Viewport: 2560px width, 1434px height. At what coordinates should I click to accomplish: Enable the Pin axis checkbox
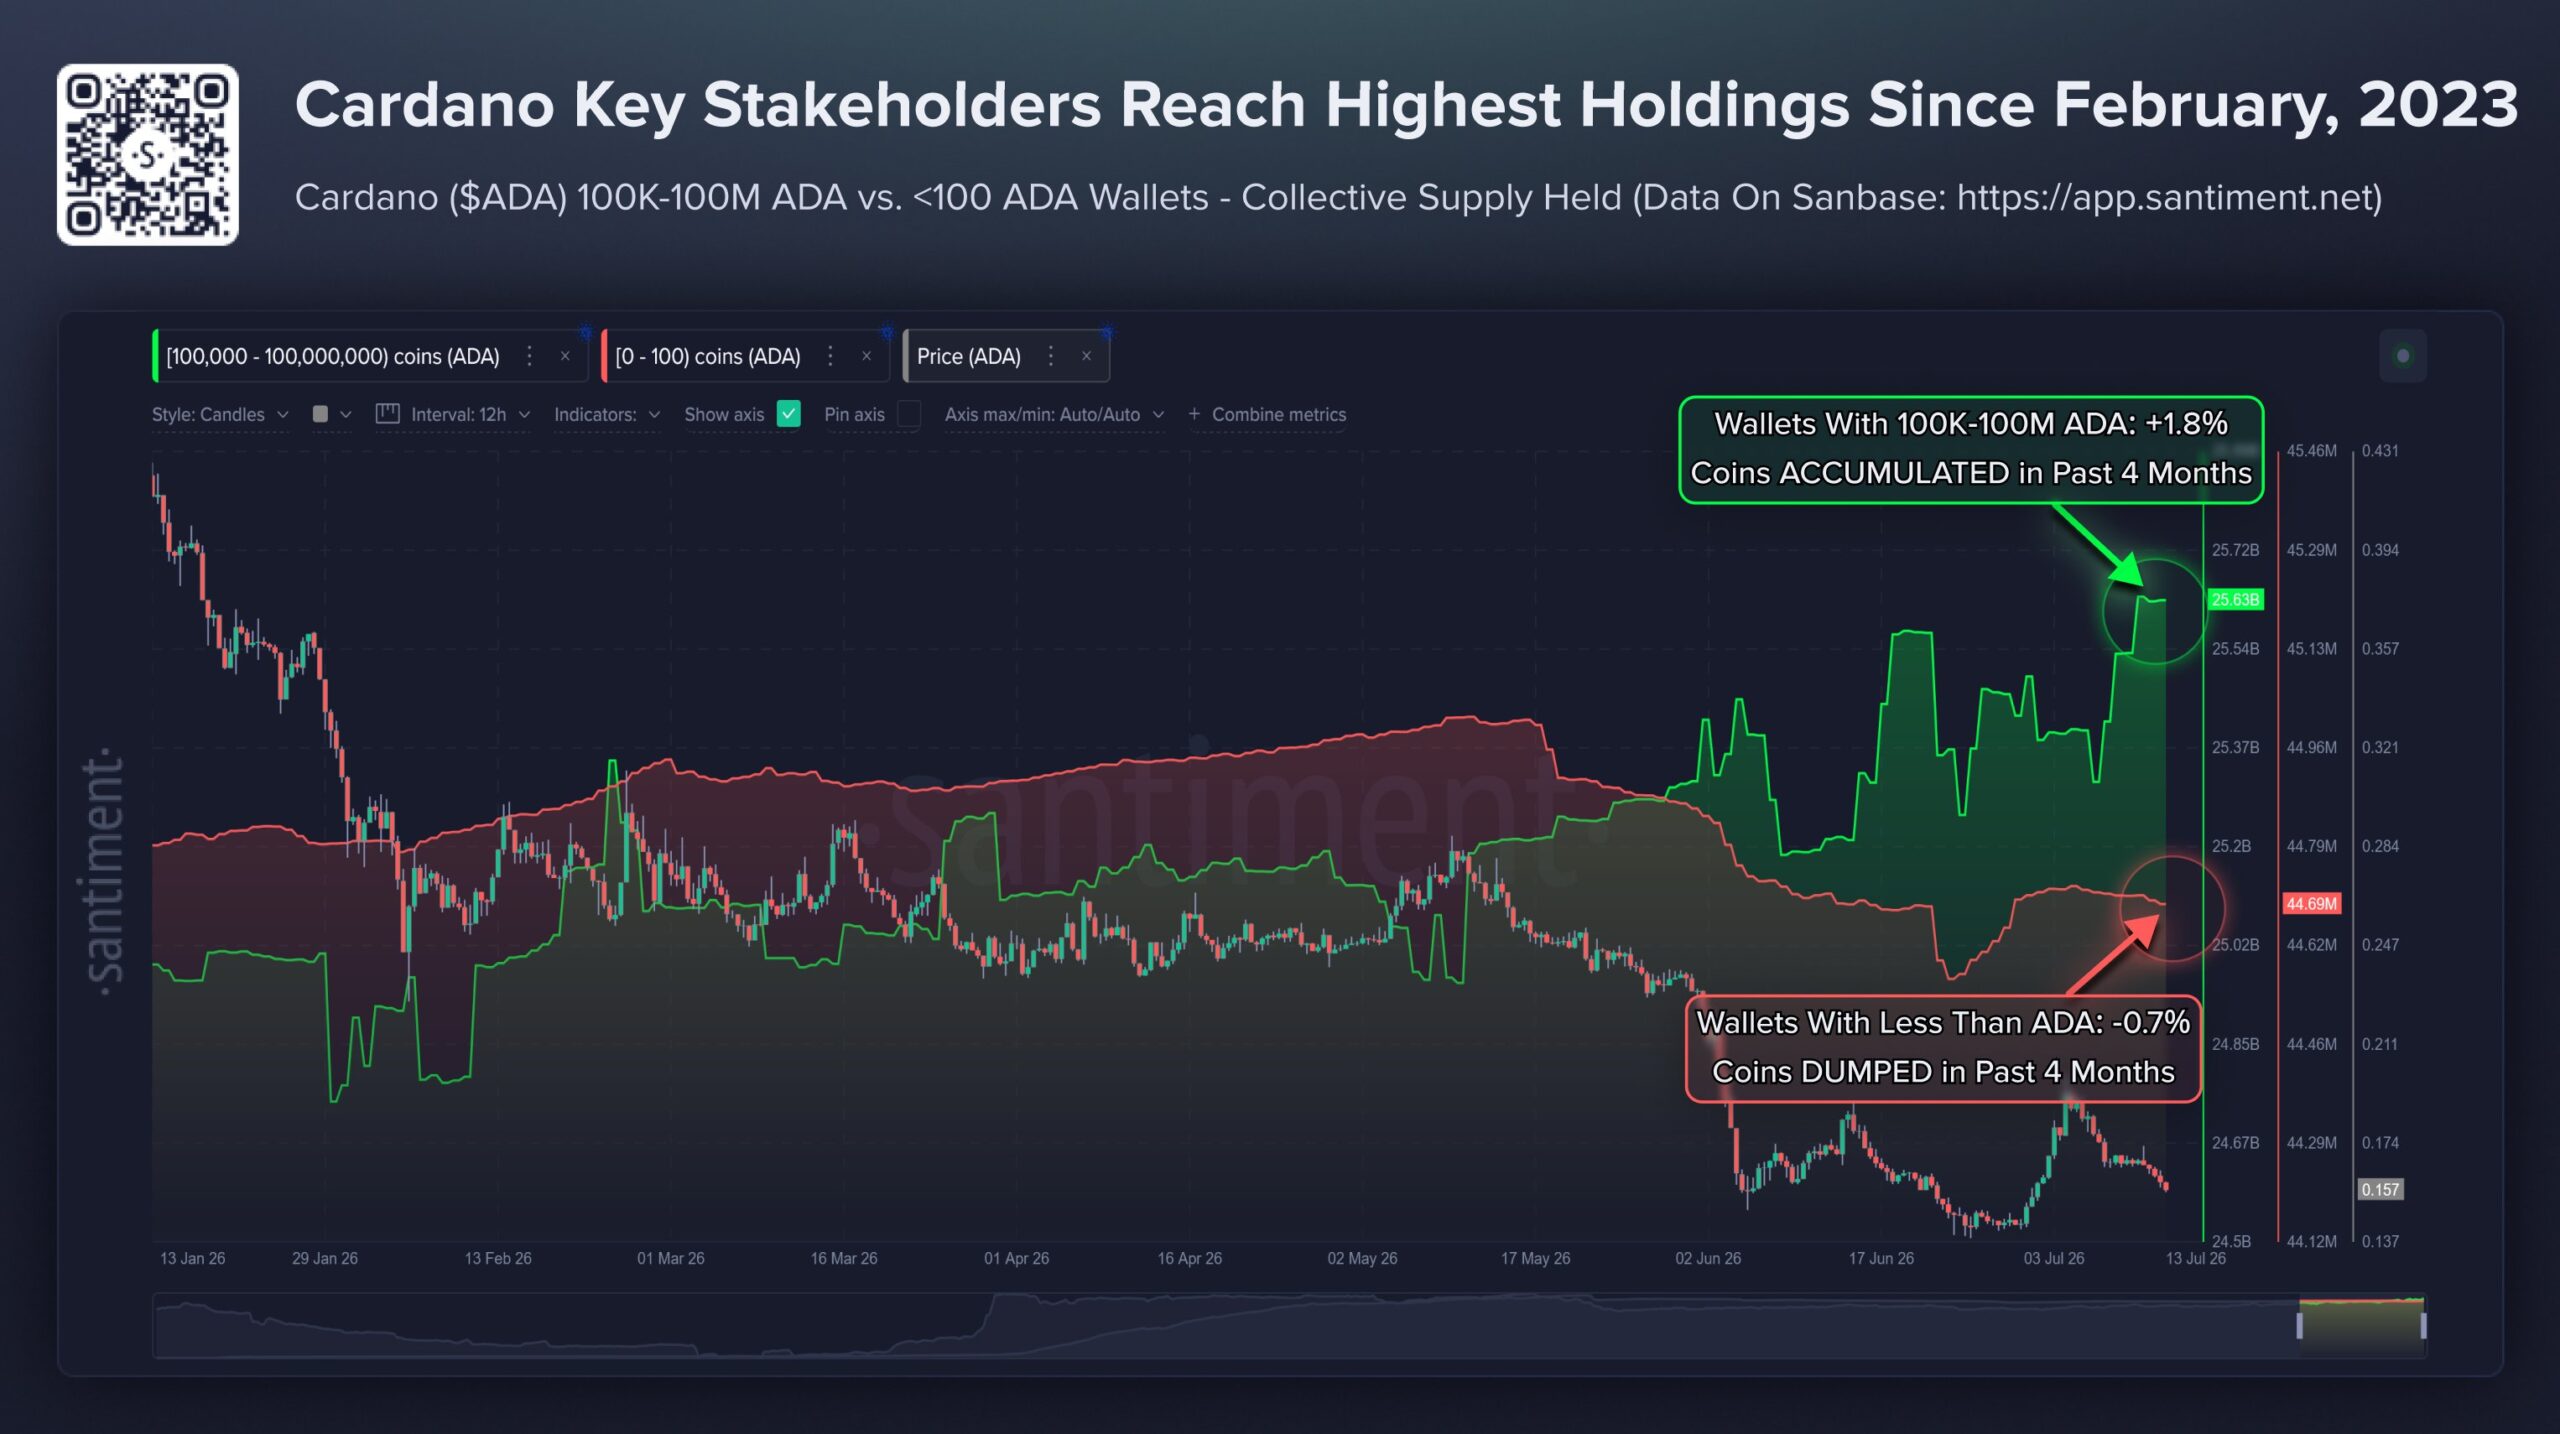(909, 414)
